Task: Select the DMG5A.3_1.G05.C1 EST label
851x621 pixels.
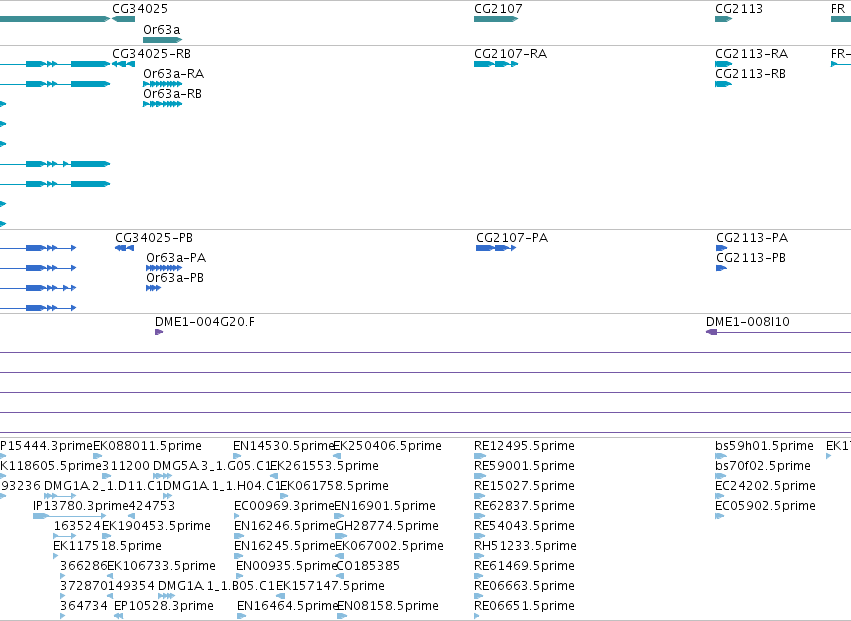Action: 212,466
